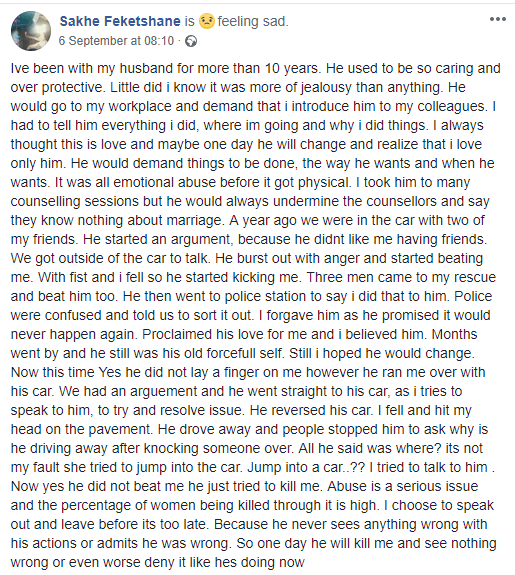The width and height of the screenshot is (515, 575).
Task: Click the phrase 'Abuse is a serious issue'
Action: (403, 487)
